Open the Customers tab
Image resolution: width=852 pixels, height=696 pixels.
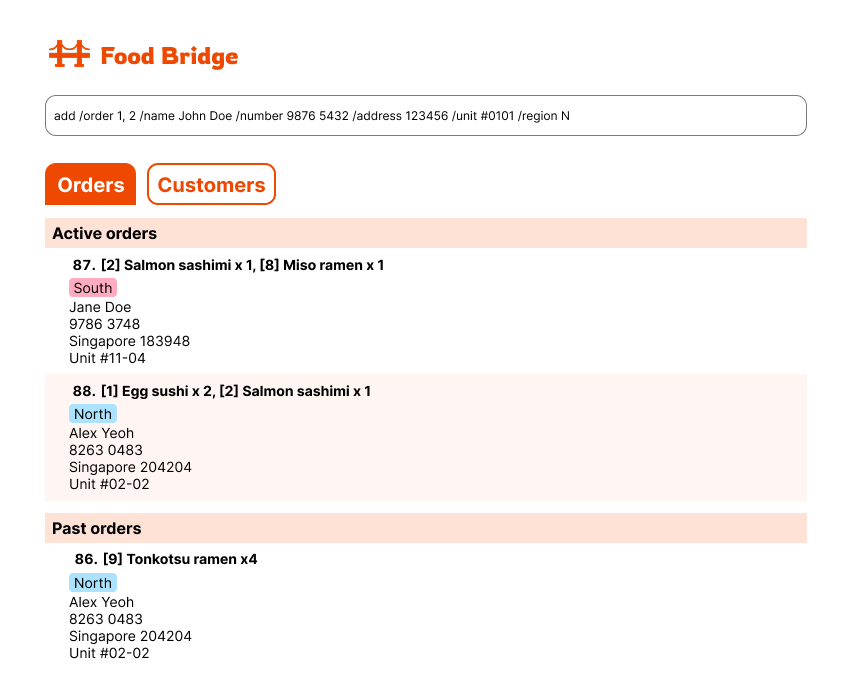click(x=211, y=185)
